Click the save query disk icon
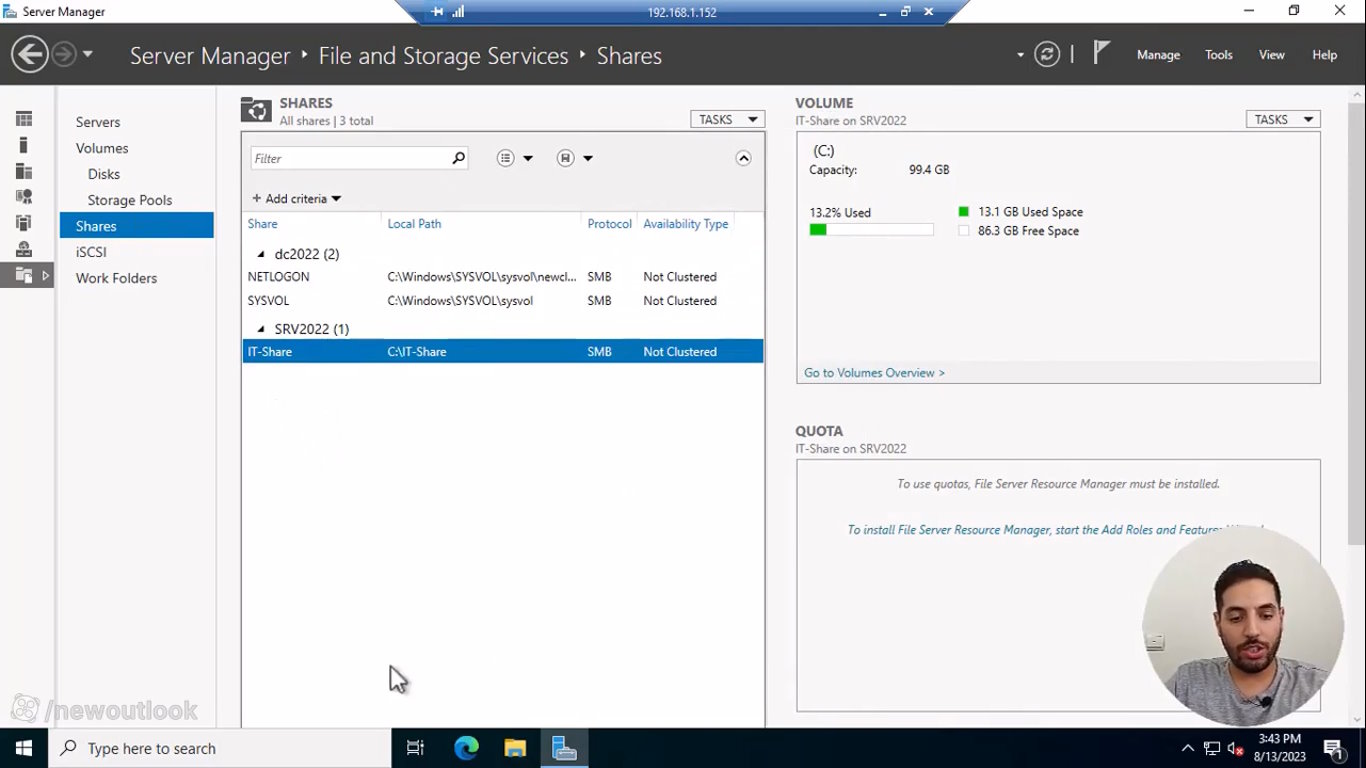Viewport: 1366px width, 768px height. 566,158
